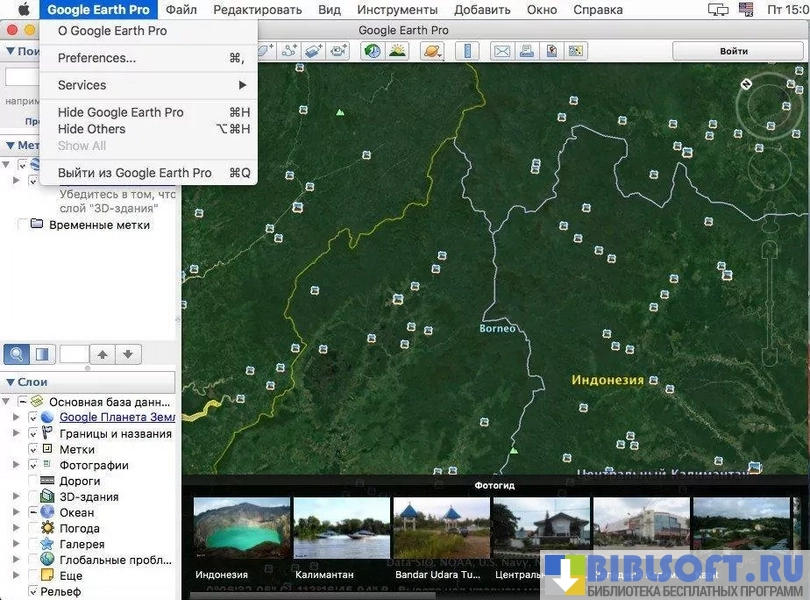
Task: Select the Калимантан tour thumbnail
Action: point(342,535)
